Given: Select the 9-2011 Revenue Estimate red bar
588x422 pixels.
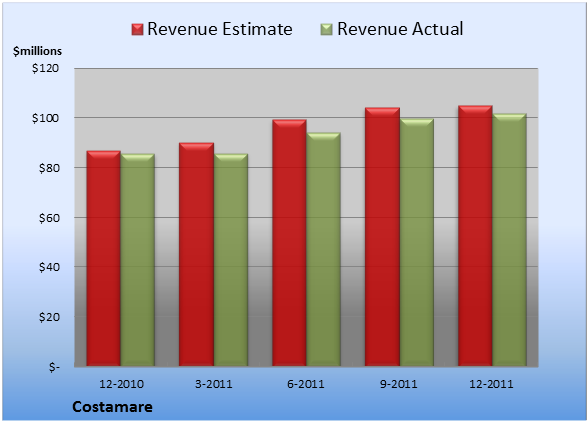Looking at the screenshot, I should click(382, 237).
